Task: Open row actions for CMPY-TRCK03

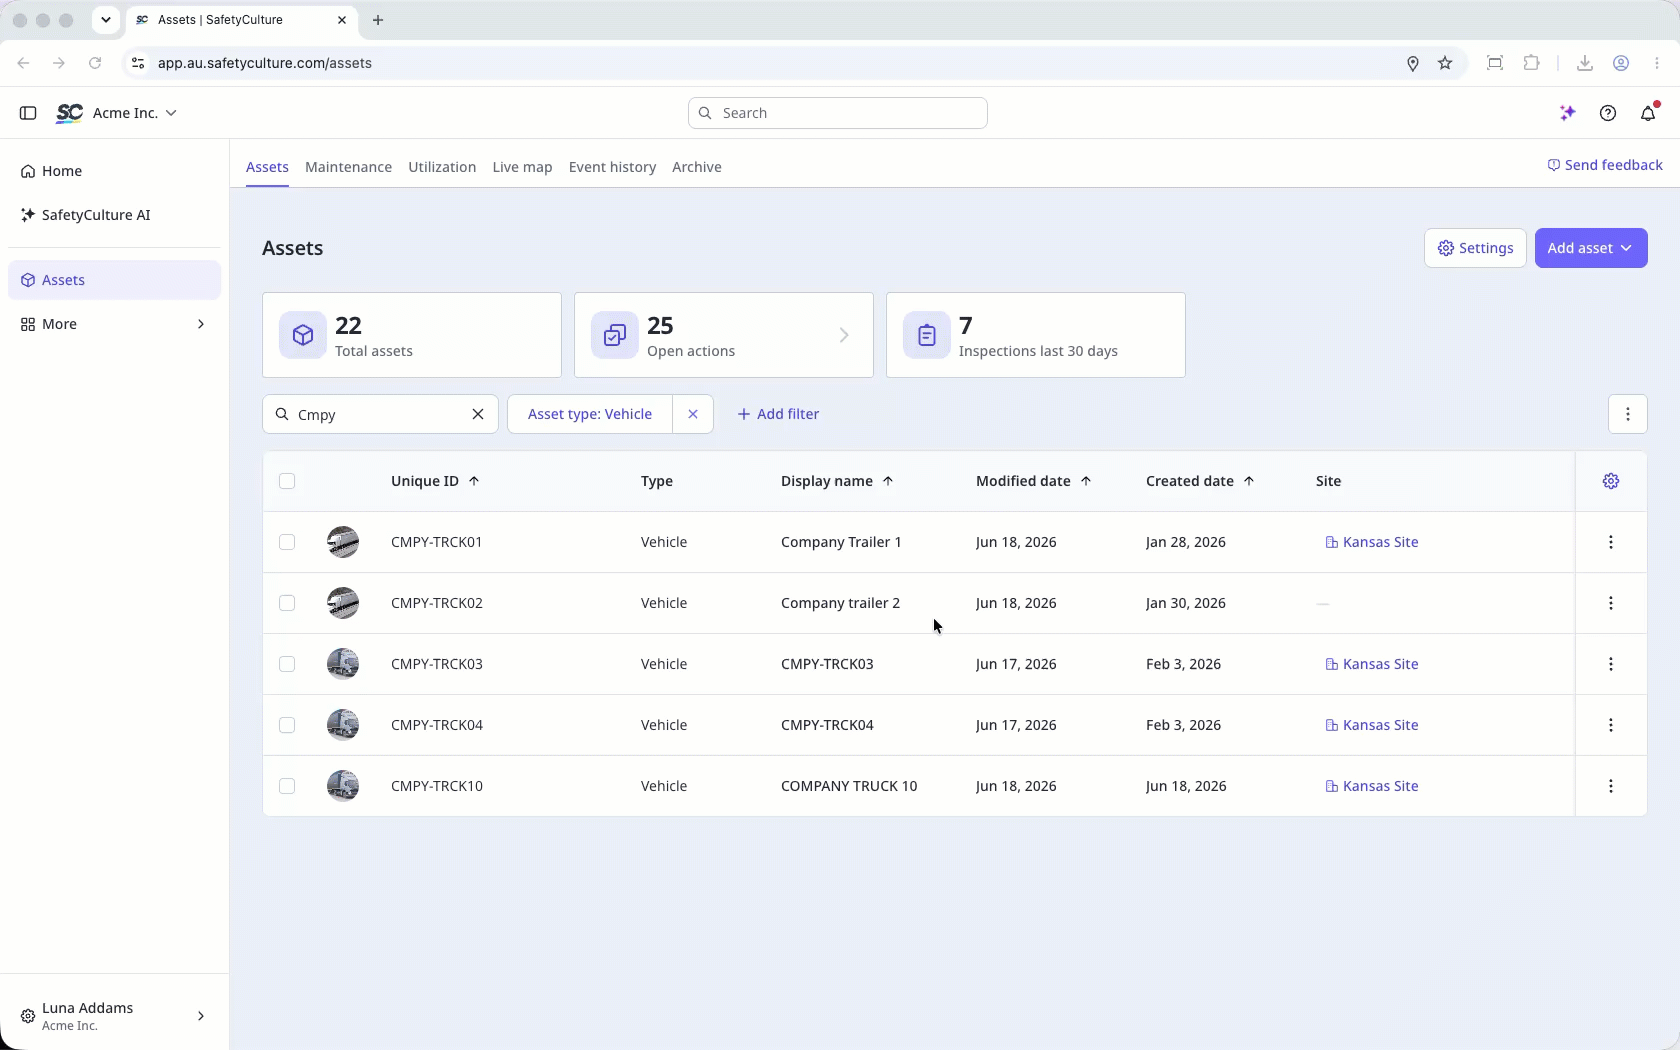Action: click(1611, 664)
